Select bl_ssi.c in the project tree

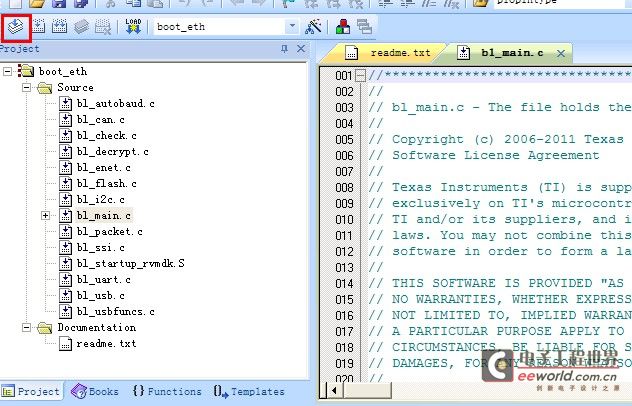pyautogui.click(x=100, y=248)
